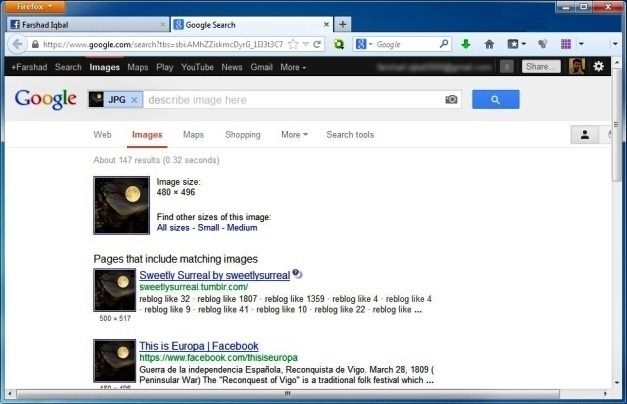Click the purple grid add-on icon
This screenshot has height=404, width=627.
coord(566,44)
